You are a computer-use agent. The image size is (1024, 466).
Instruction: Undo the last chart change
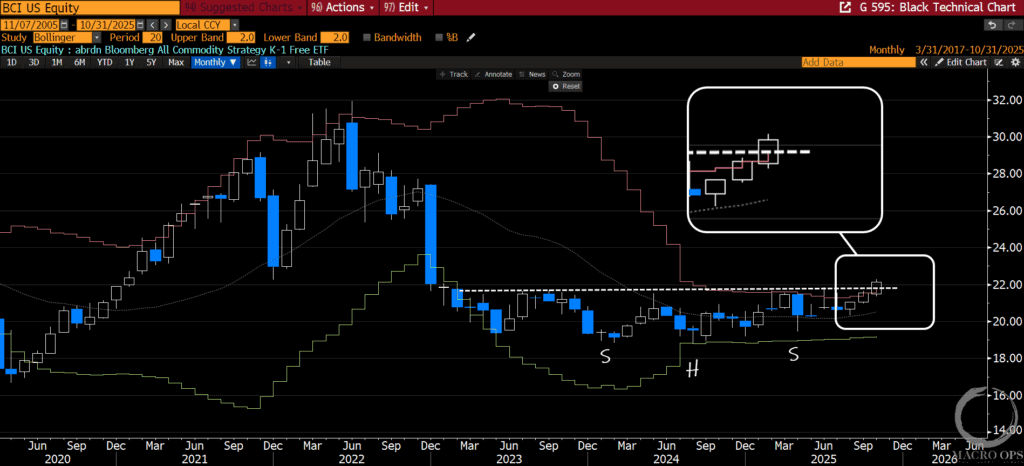tap(993, 25)
